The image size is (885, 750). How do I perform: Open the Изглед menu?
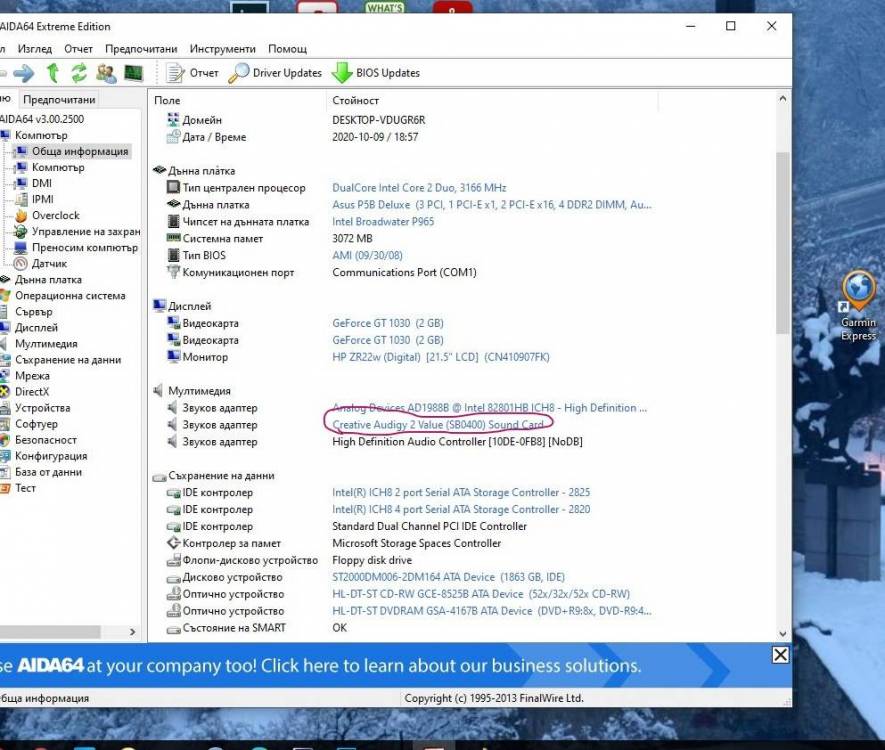34,49
